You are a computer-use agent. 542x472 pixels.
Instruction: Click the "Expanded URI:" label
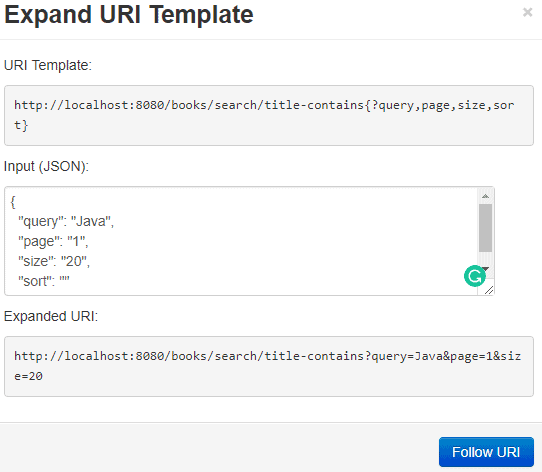51,316
